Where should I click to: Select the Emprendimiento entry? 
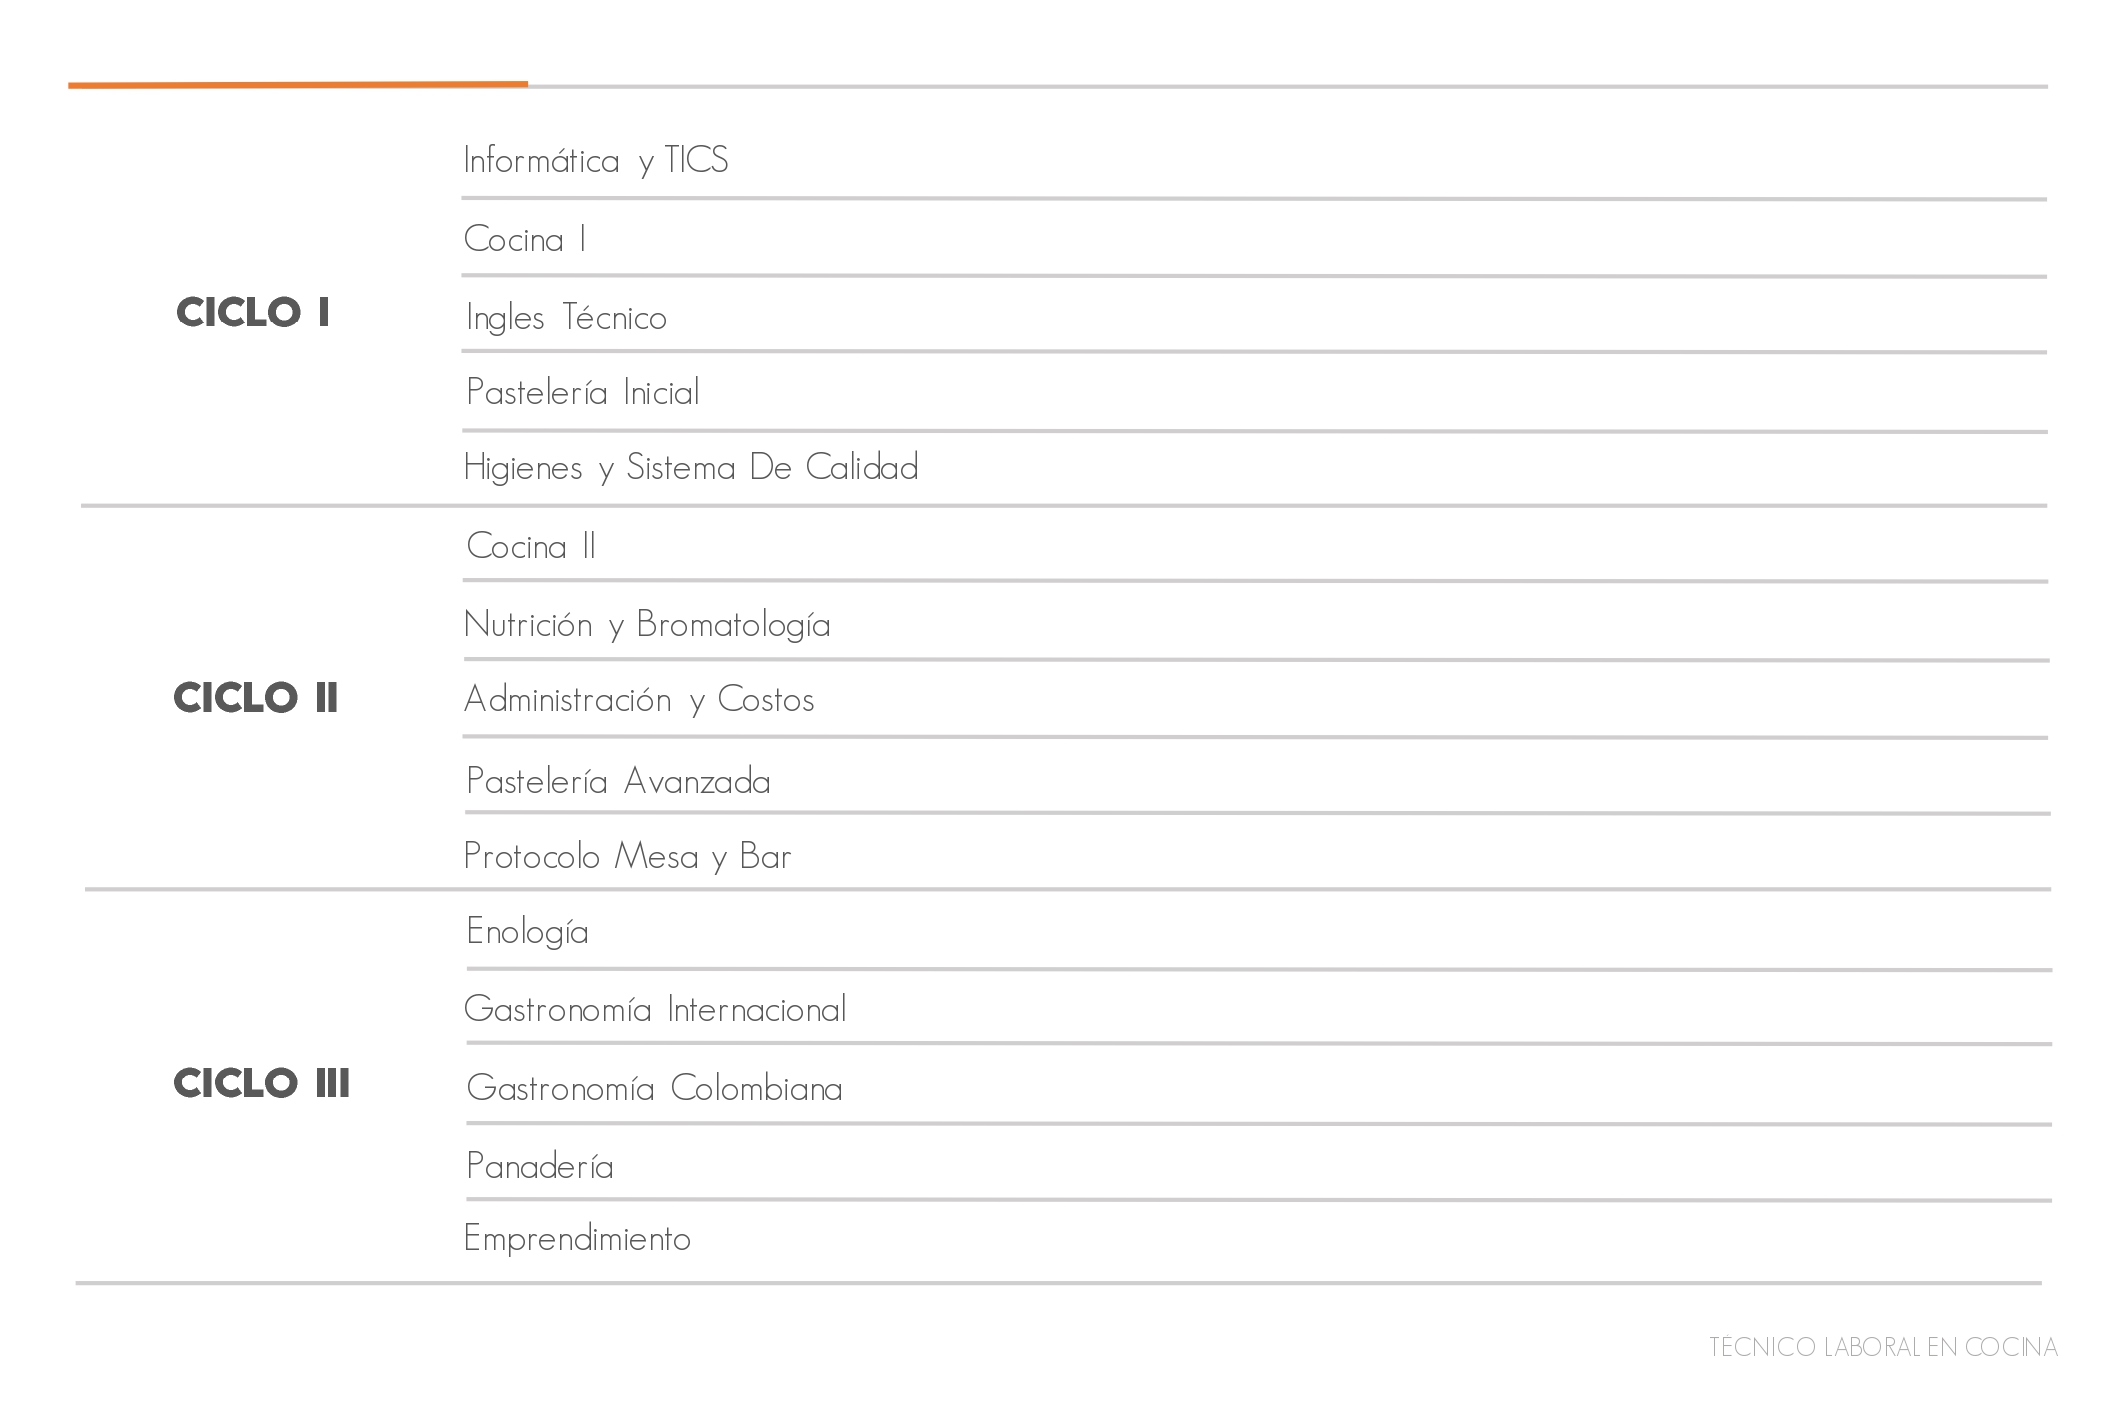pos(577,1239)
